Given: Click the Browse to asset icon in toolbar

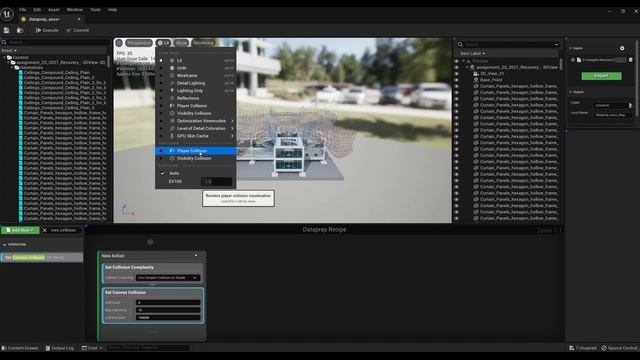Looking at the screenshot, I should pyautogui.click(x=20, y=30).
